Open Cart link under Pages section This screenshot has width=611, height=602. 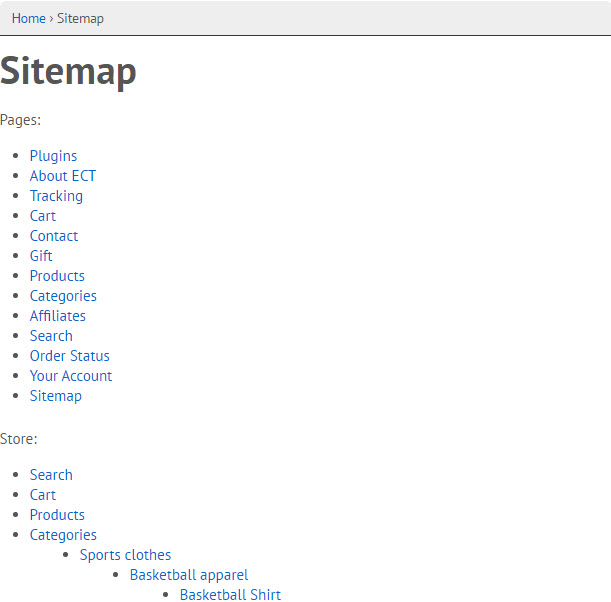43,216
